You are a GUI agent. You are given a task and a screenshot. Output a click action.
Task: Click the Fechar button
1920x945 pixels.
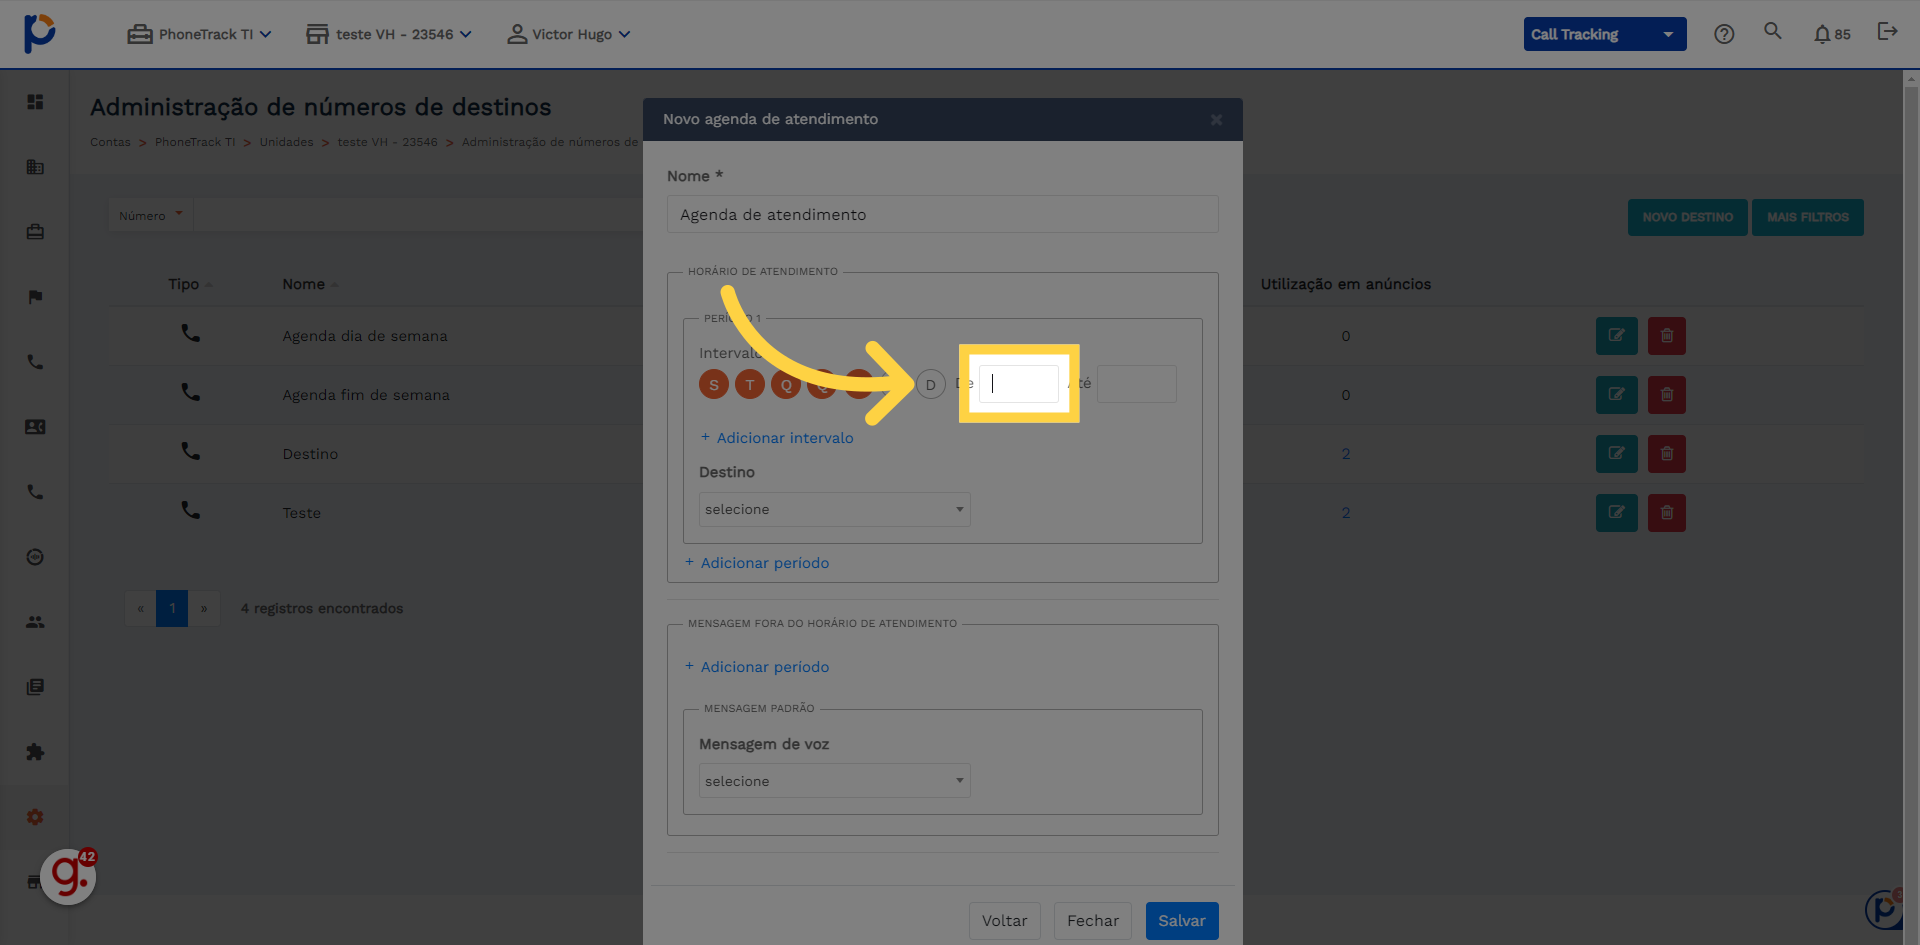click(x=1093, y=921)
